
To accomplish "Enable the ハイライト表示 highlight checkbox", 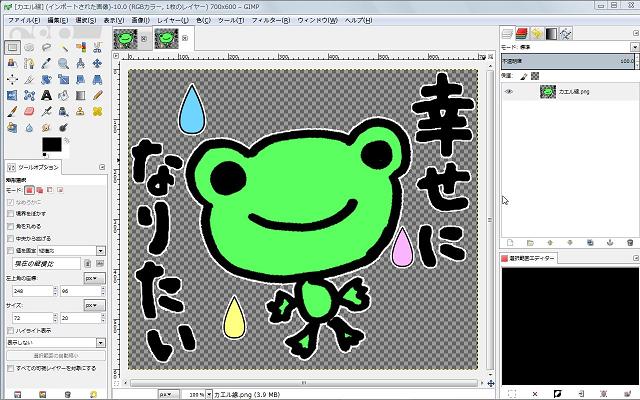I will pos(11,330).
